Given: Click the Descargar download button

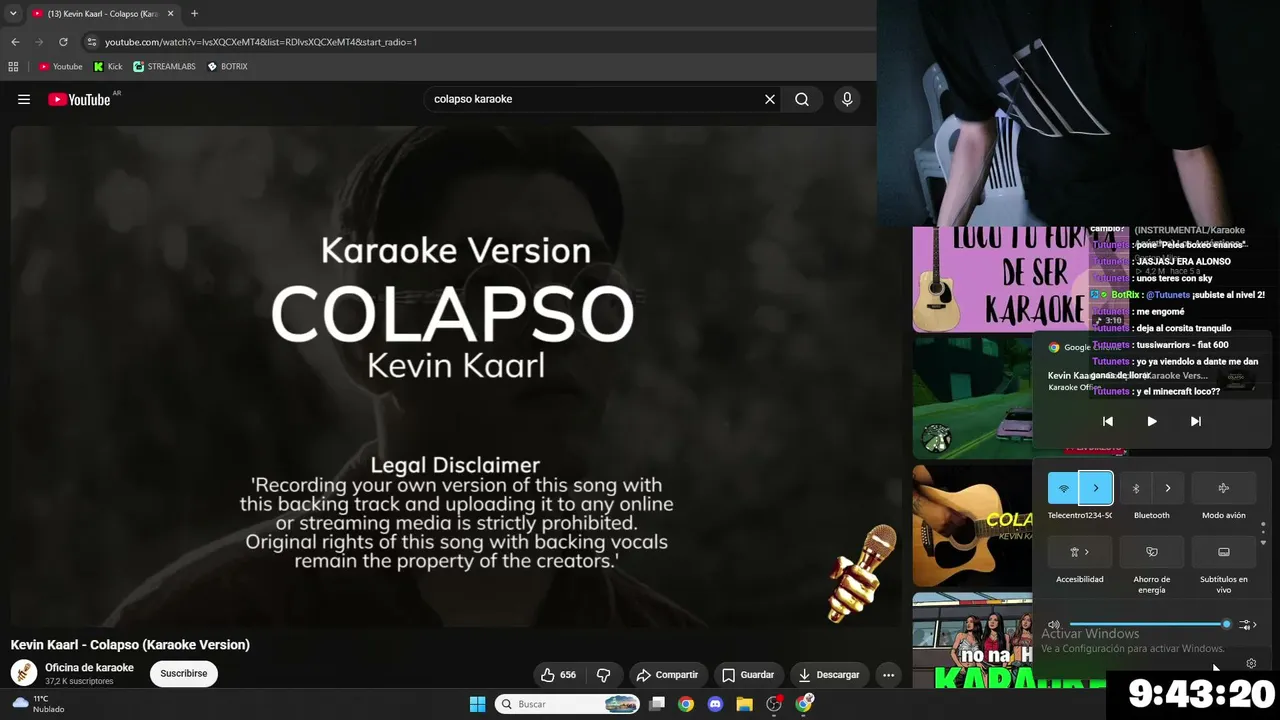Looking at the screenshot, I should coord(829,675).
